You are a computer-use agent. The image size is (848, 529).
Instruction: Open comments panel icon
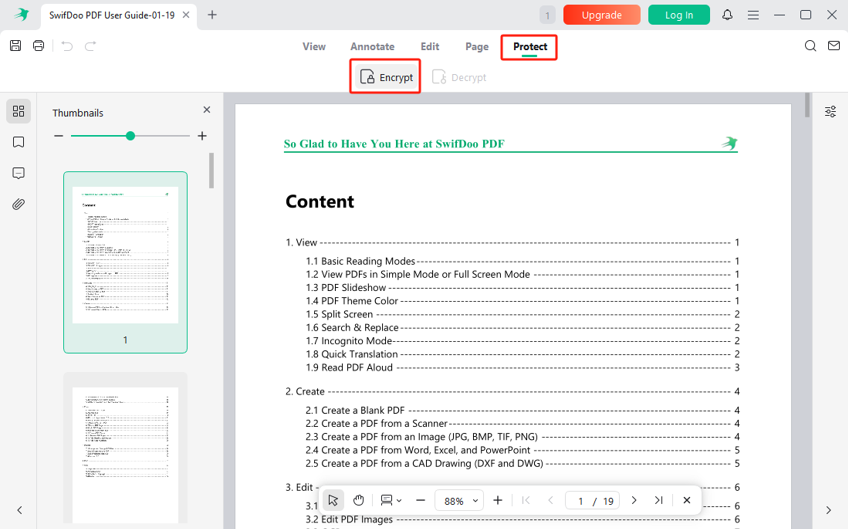click(x=18, y=173)
